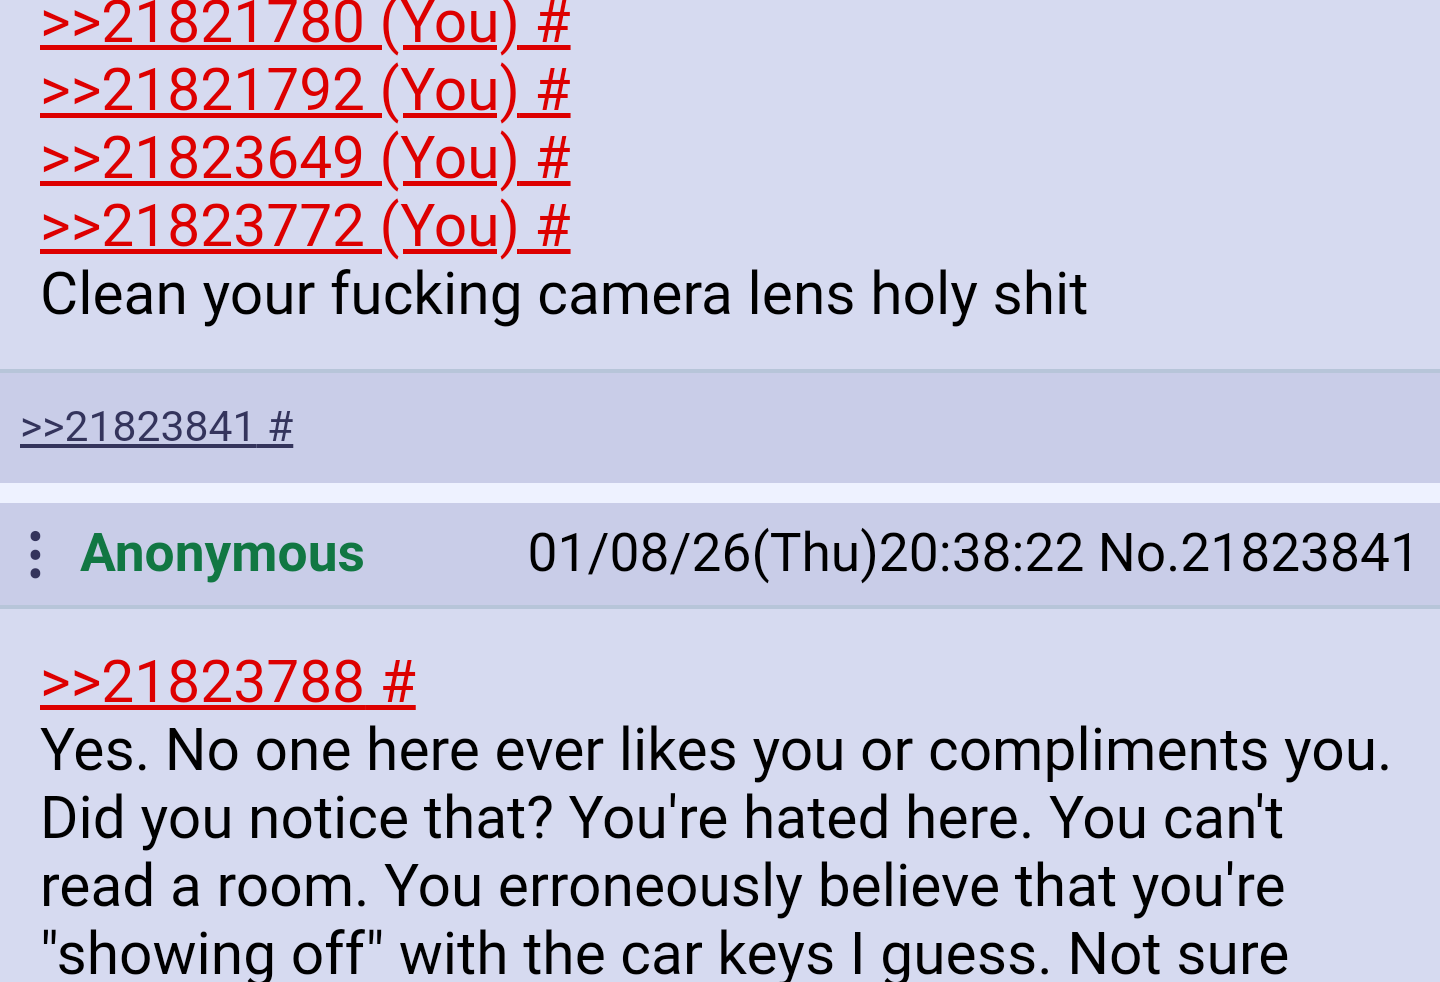This screenshot has width=1440, height=982.
Task: Follow the >>21821792 (You) quote link
Action: 279,90
